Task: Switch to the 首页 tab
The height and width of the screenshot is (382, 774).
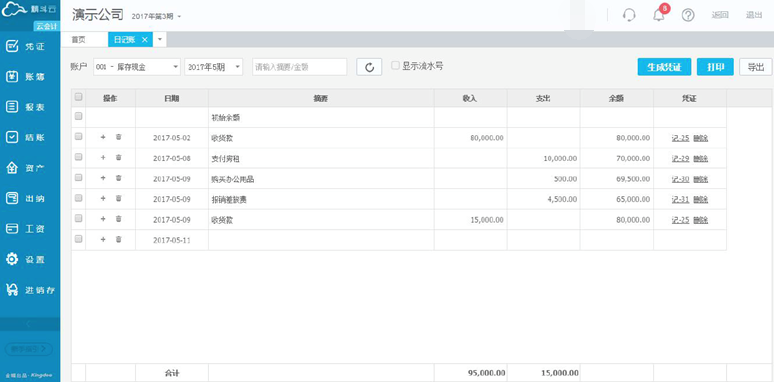Action: (78, 40)
